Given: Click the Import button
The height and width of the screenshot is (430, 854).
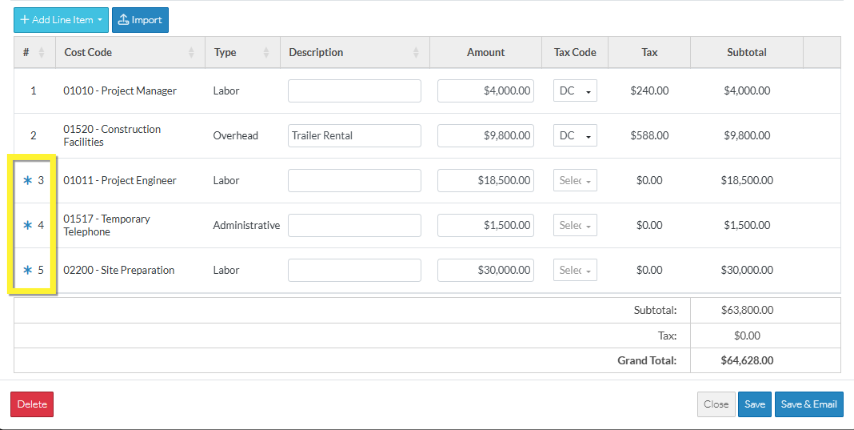Looking at the screenshot, I should point(140,20).
